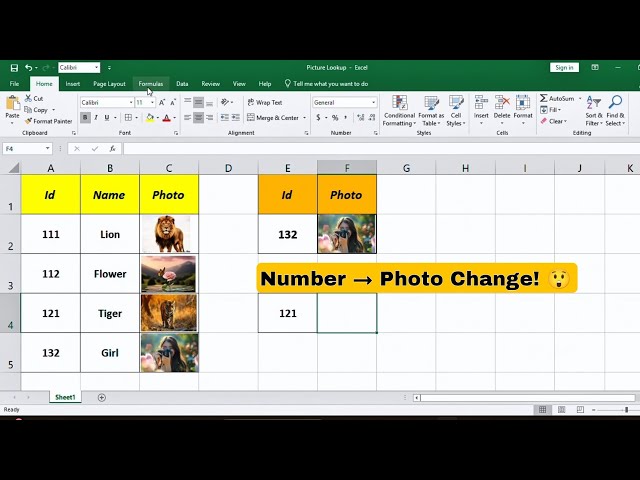Screen dimensions: 640x480
Task: Open Cell Styles gallery
Action: click(x=456, y=111)
